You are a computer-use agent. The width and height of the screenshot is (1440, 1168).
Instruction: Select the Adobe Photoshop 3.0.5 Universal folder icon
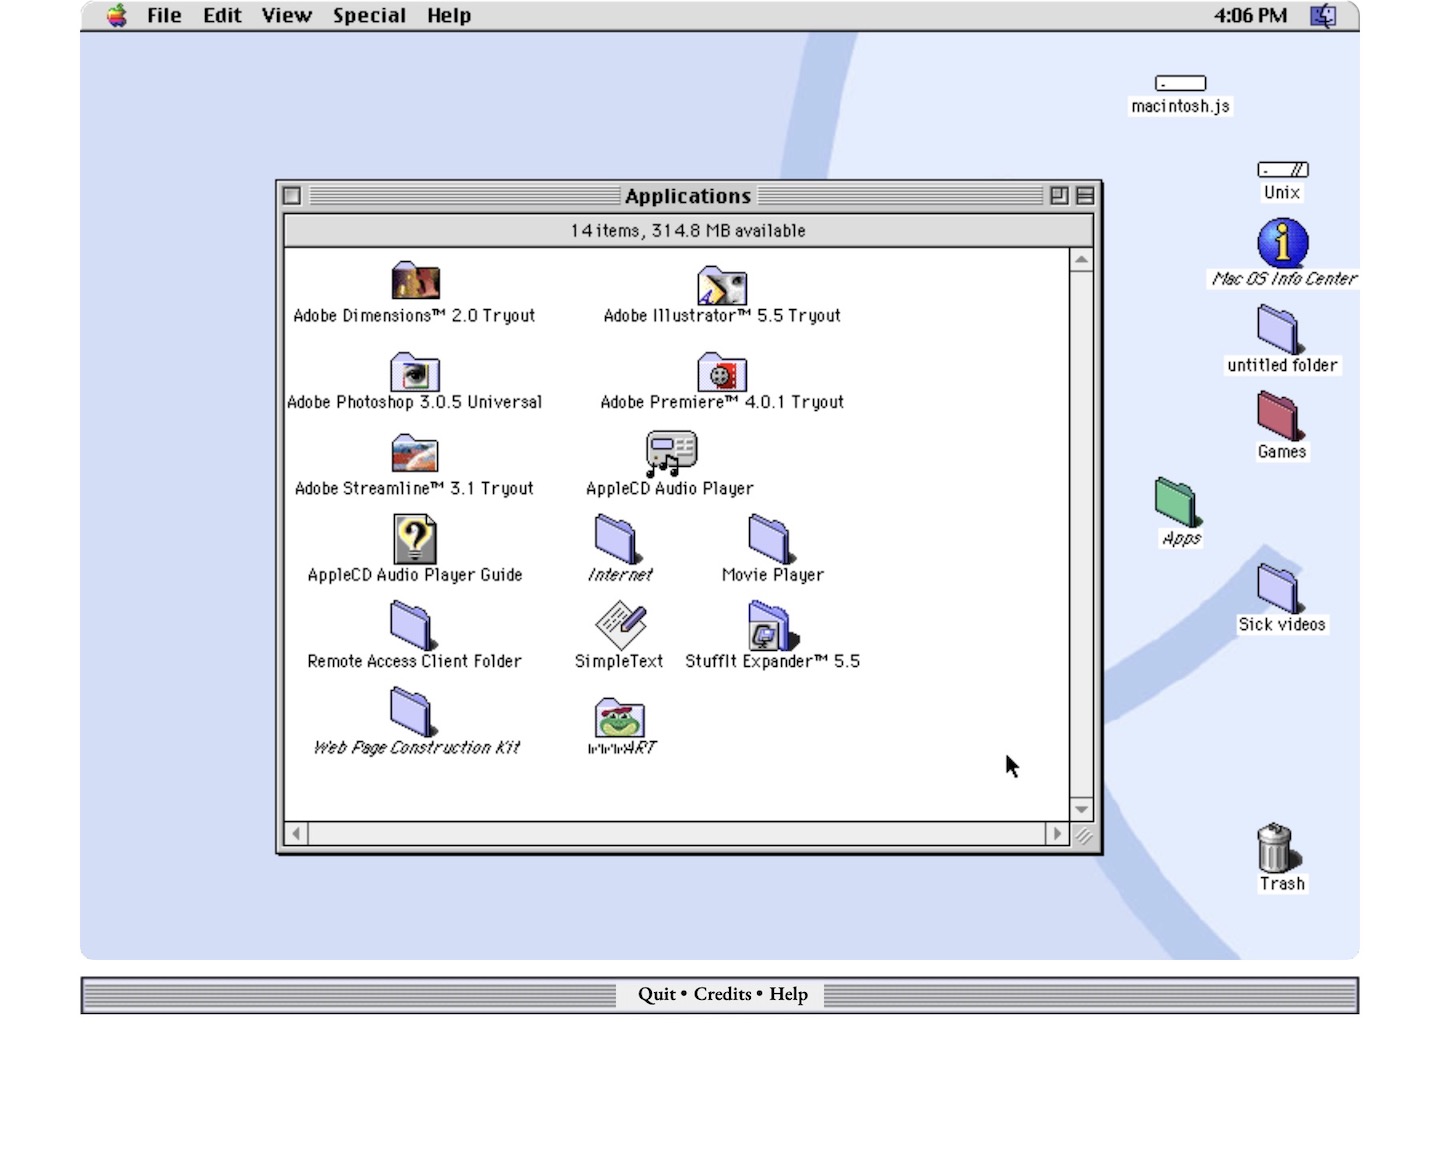[x=415, y=371]
